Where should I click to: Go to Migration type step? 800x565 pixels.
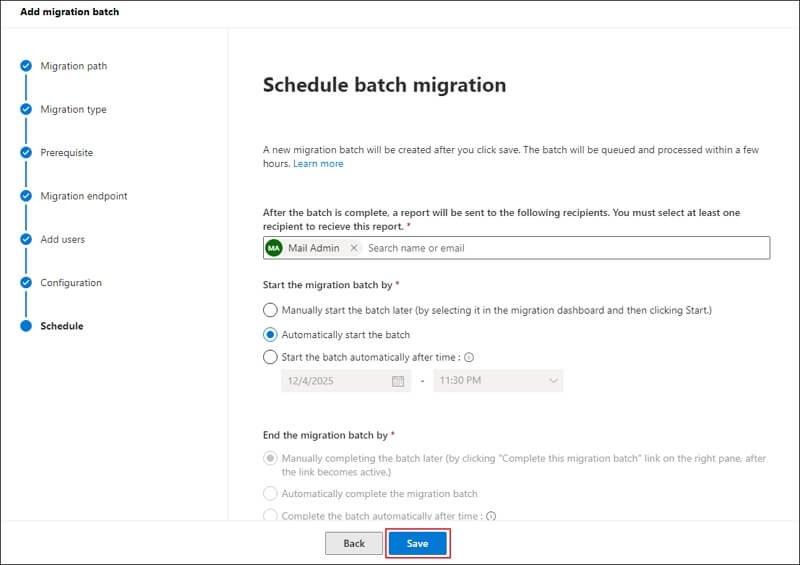tap(73, 109)
